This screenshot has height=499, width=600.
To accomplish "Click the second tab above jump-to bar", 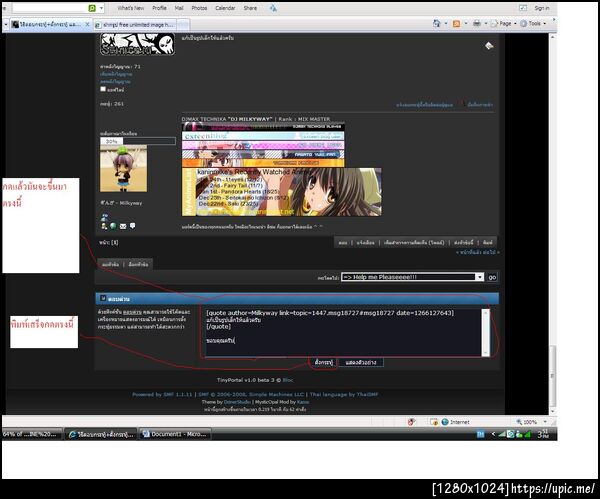I will (x=138, y=264).
